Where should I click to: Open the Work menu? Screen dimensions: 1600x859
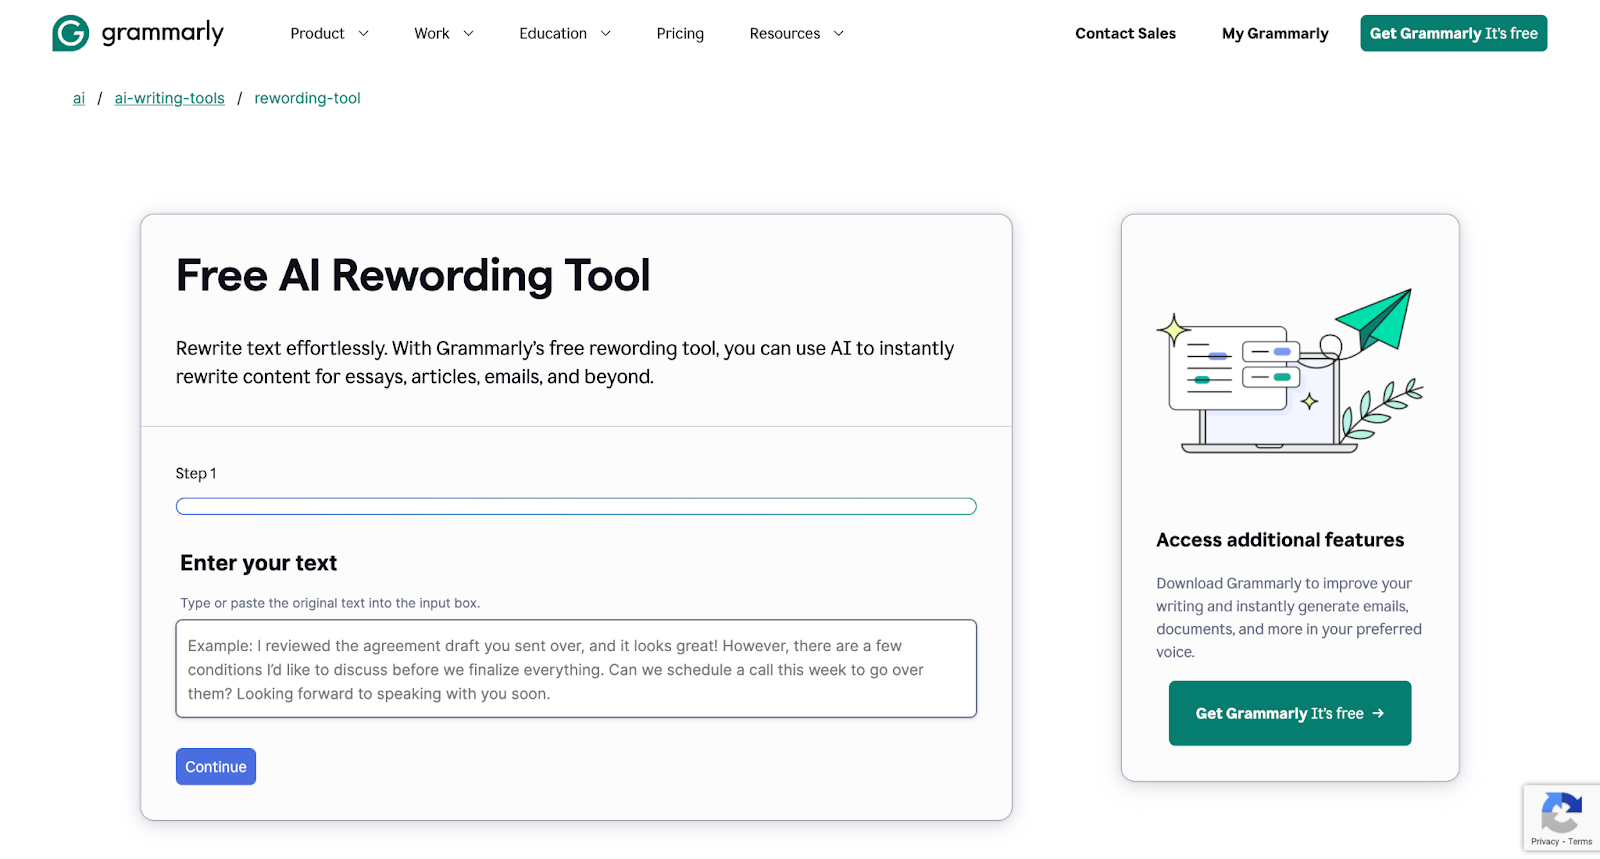tap(432, 33)
